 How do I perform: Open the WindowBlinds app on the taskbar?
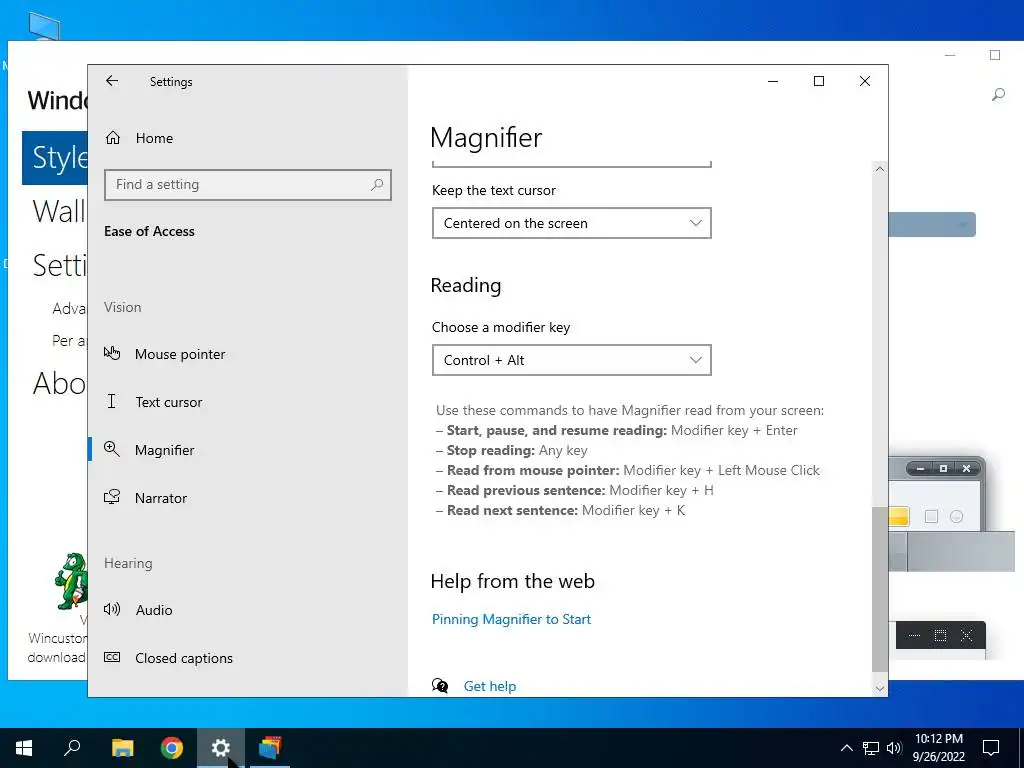(270, 748)
